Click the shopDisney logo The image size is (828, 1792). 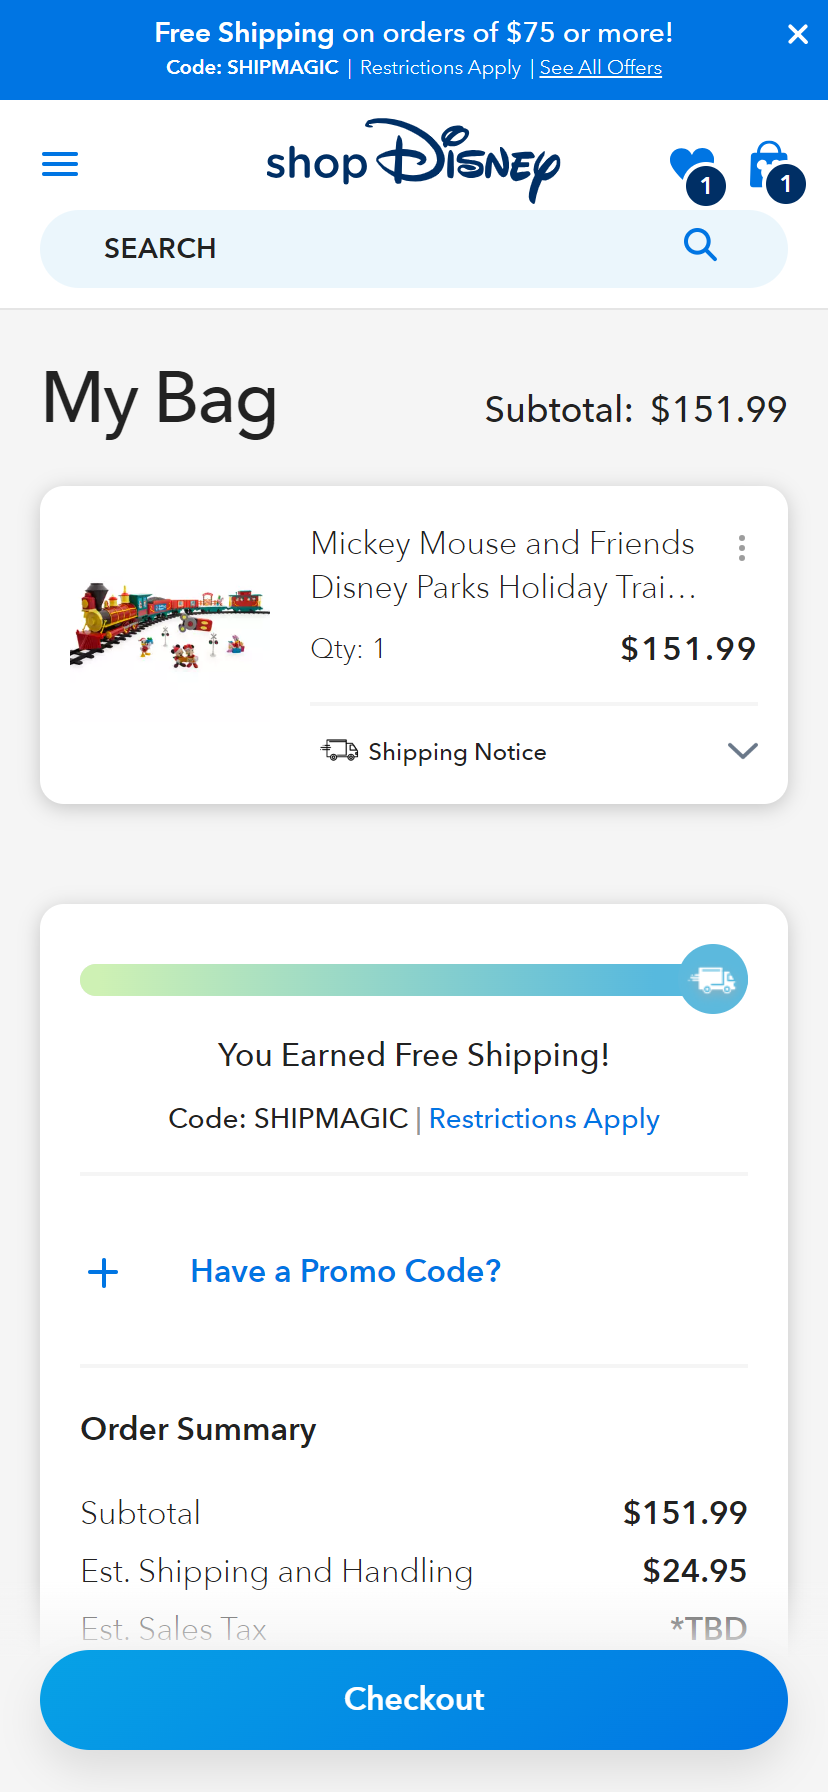(413, 160)
